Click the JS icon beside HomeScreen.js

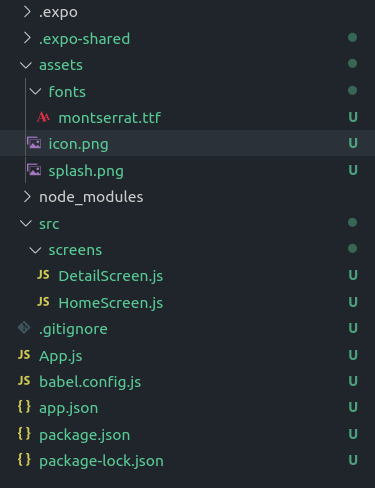43,302
